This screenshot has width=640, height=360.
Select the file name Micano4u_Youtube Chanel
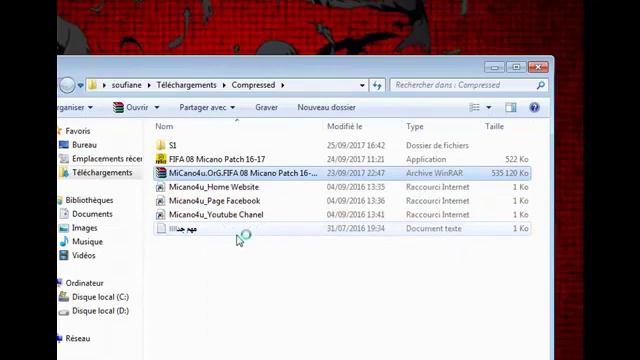pos(216,215)
